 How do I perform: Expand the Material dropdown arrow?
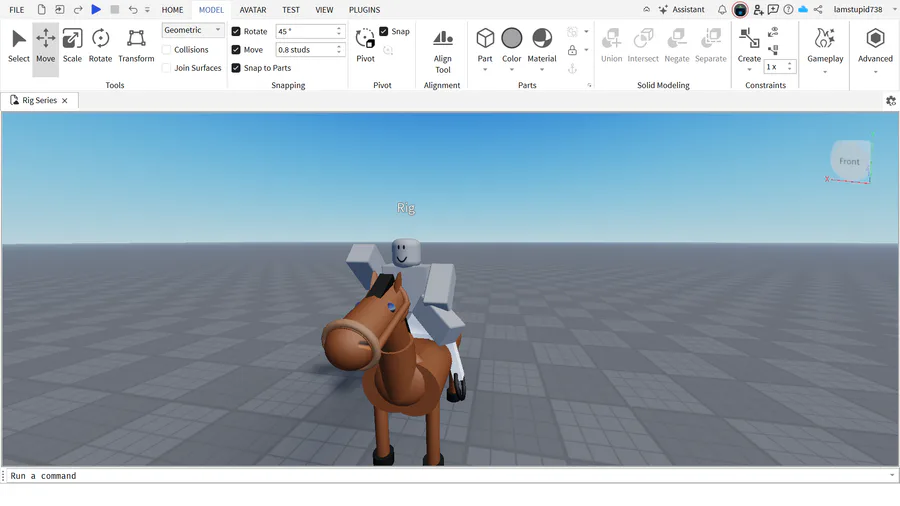[x=542, y=70]
